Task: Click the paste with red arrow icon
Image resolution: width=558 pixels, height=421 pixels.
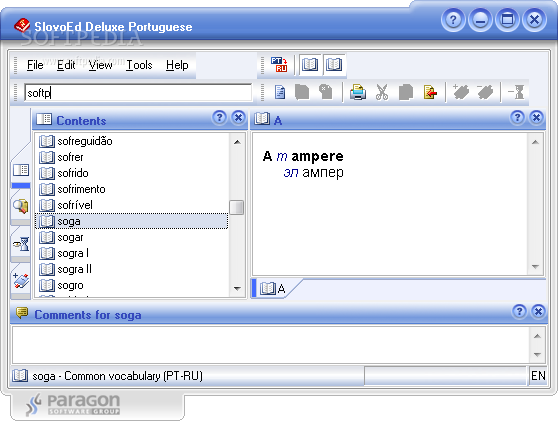Action: 430,93
